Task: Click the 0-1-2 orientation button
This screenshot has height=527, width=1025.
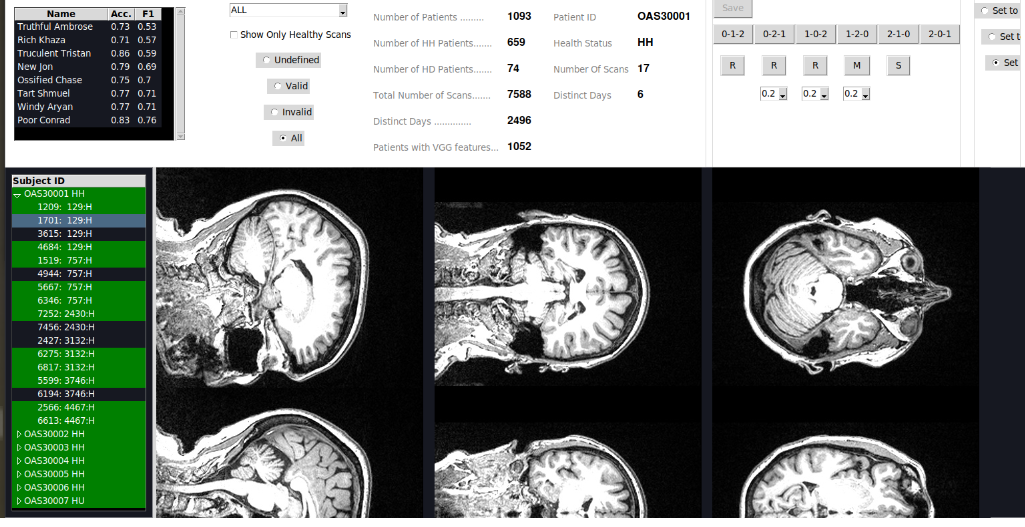Action: 732,34
